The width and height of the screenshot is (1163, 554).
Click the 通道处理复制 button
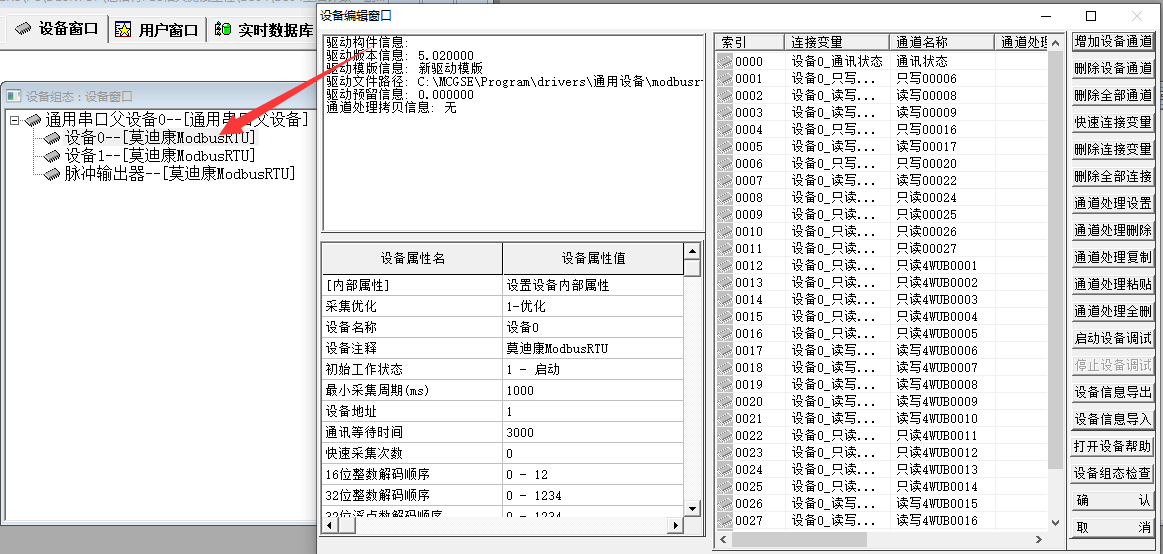1113,257
